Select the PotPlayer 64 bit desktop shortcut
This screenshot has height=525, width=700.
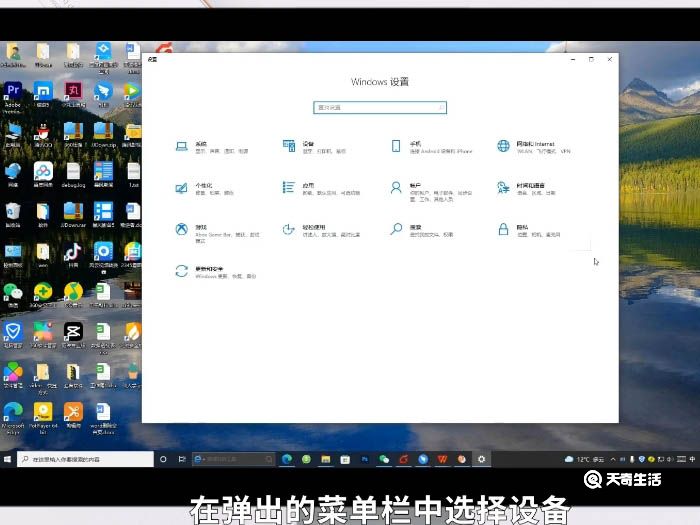[43, 418]
